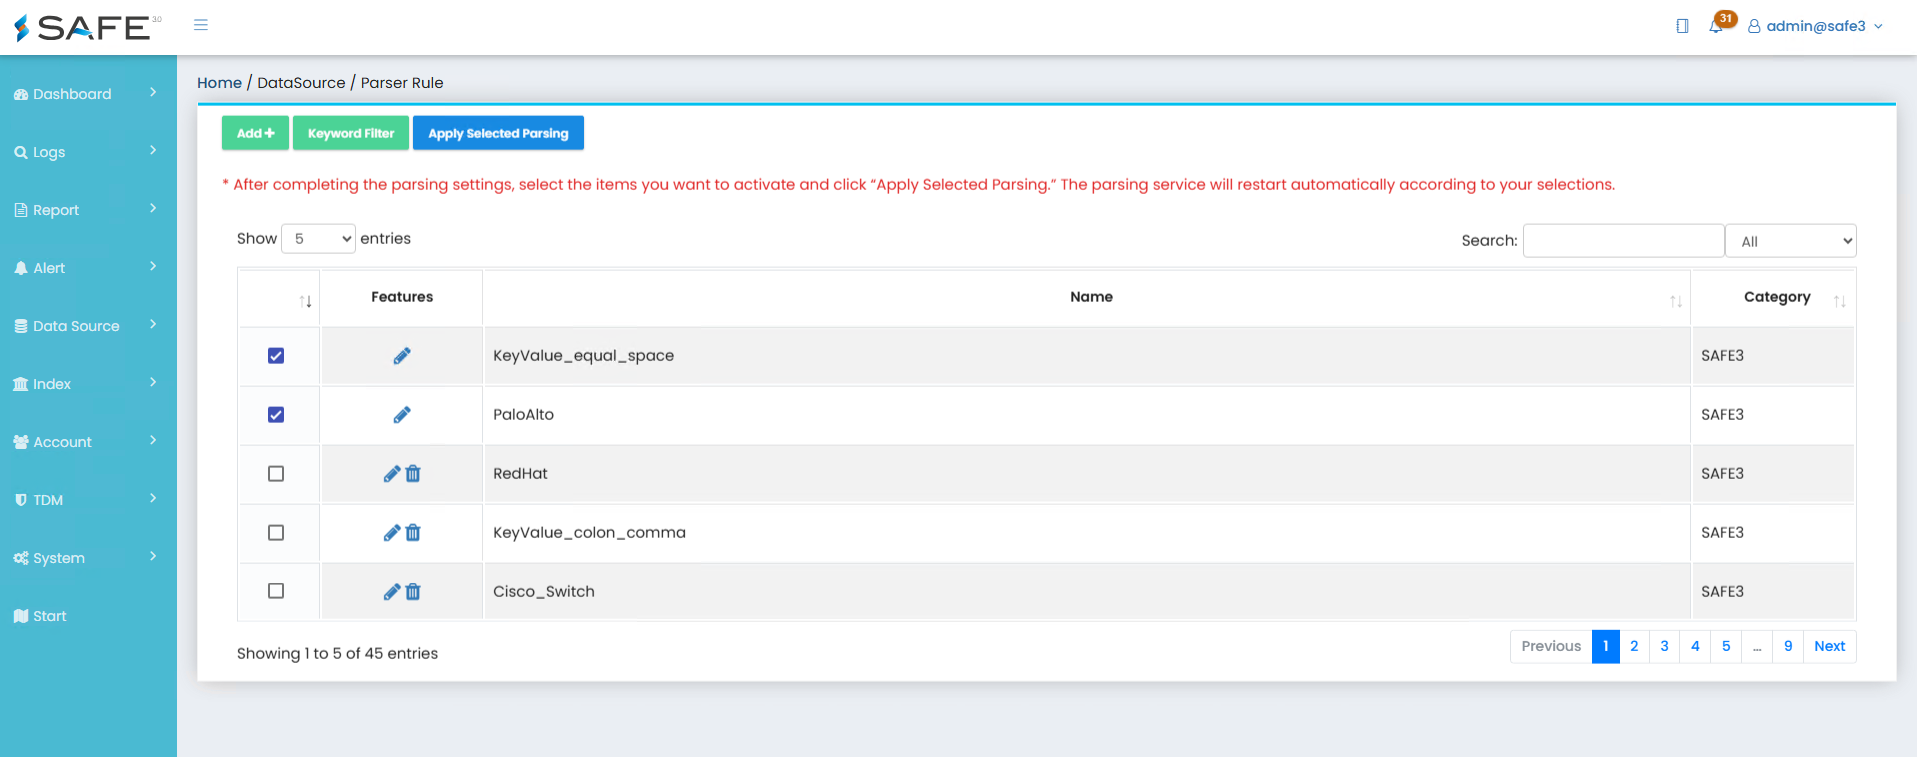Go to page 4
The width and height of the screenshot is (1917, 757).
click(x=1695, y=646)
